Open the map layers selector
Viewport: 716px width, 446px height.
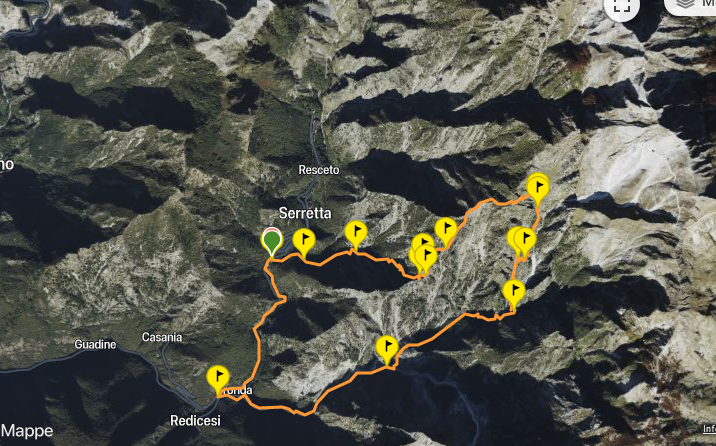[x=690, y=5]
